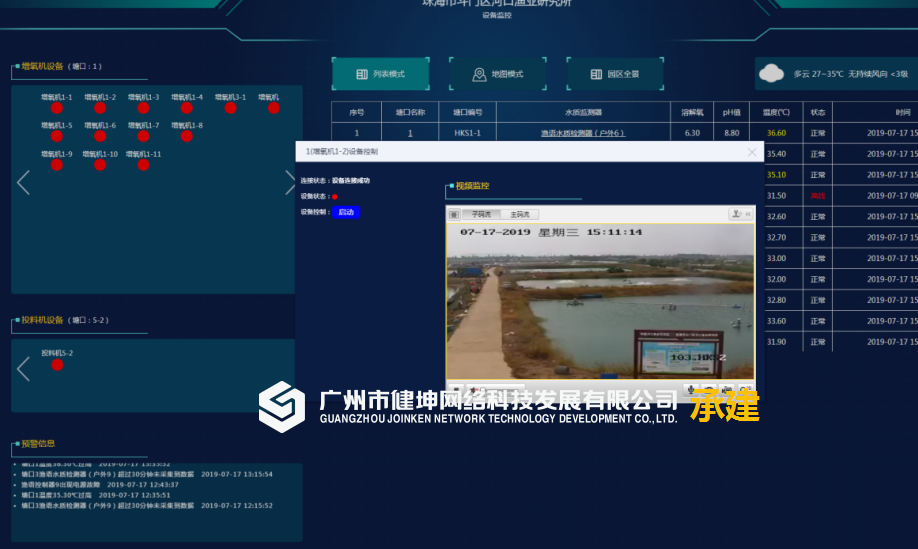Switch to 地图模式 map view
The width and height of the screenshot is (918, 549).
[498, 74]
